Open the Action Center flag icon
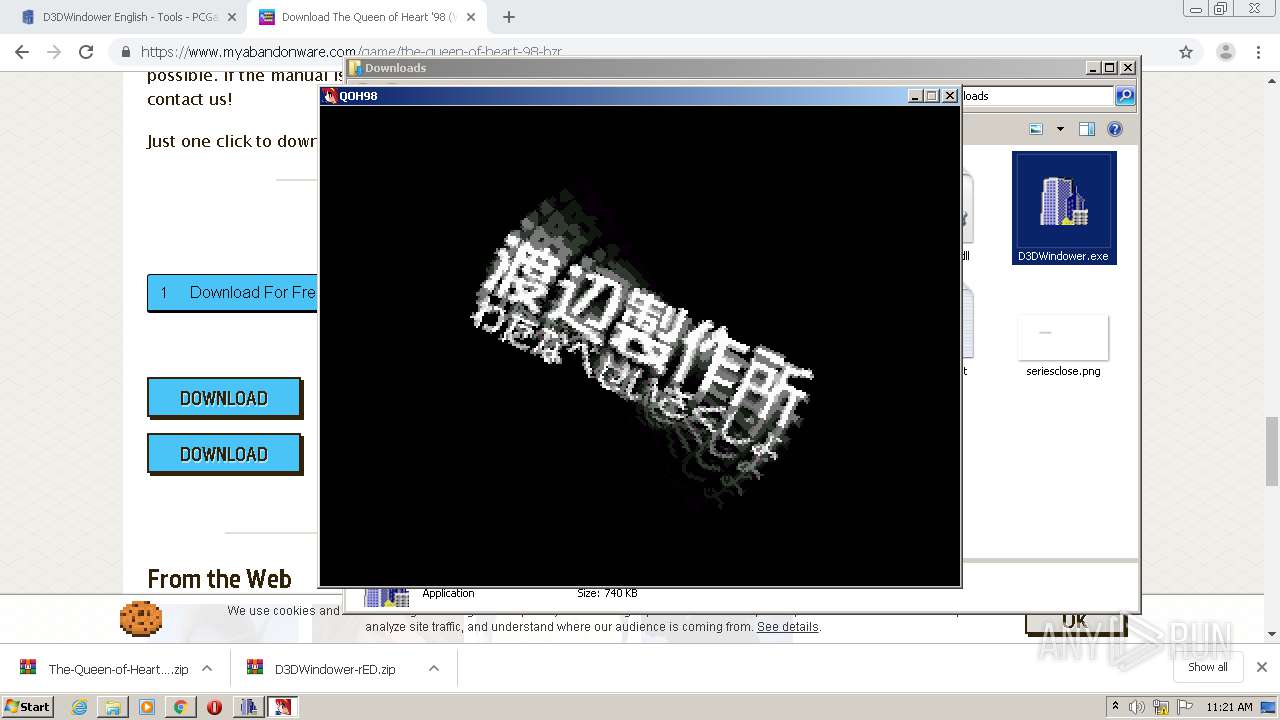Image resolution: width=1280 pixels, height=720 pixels. click(1185, 707)
